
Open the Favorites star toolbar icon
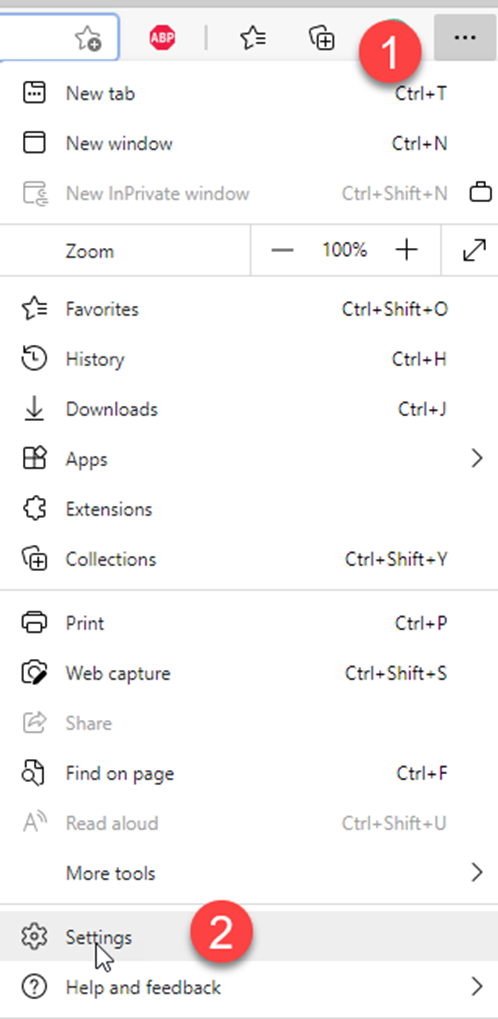pos(252,38)
